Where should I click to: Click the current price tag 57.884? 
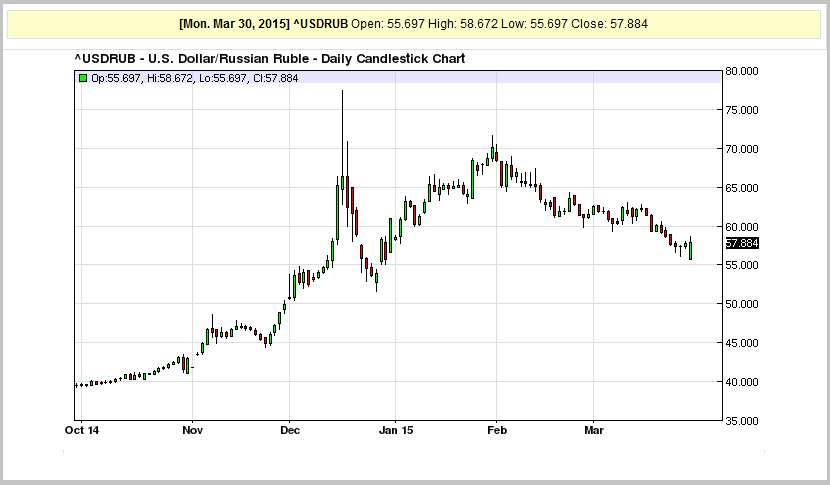(742, 243)
